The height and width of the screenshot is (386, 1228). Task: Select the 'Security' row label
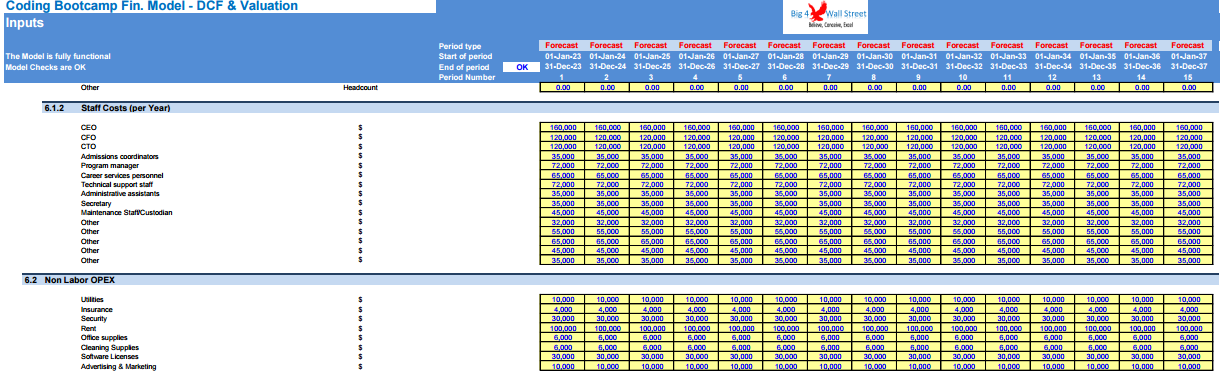(93, 319)
